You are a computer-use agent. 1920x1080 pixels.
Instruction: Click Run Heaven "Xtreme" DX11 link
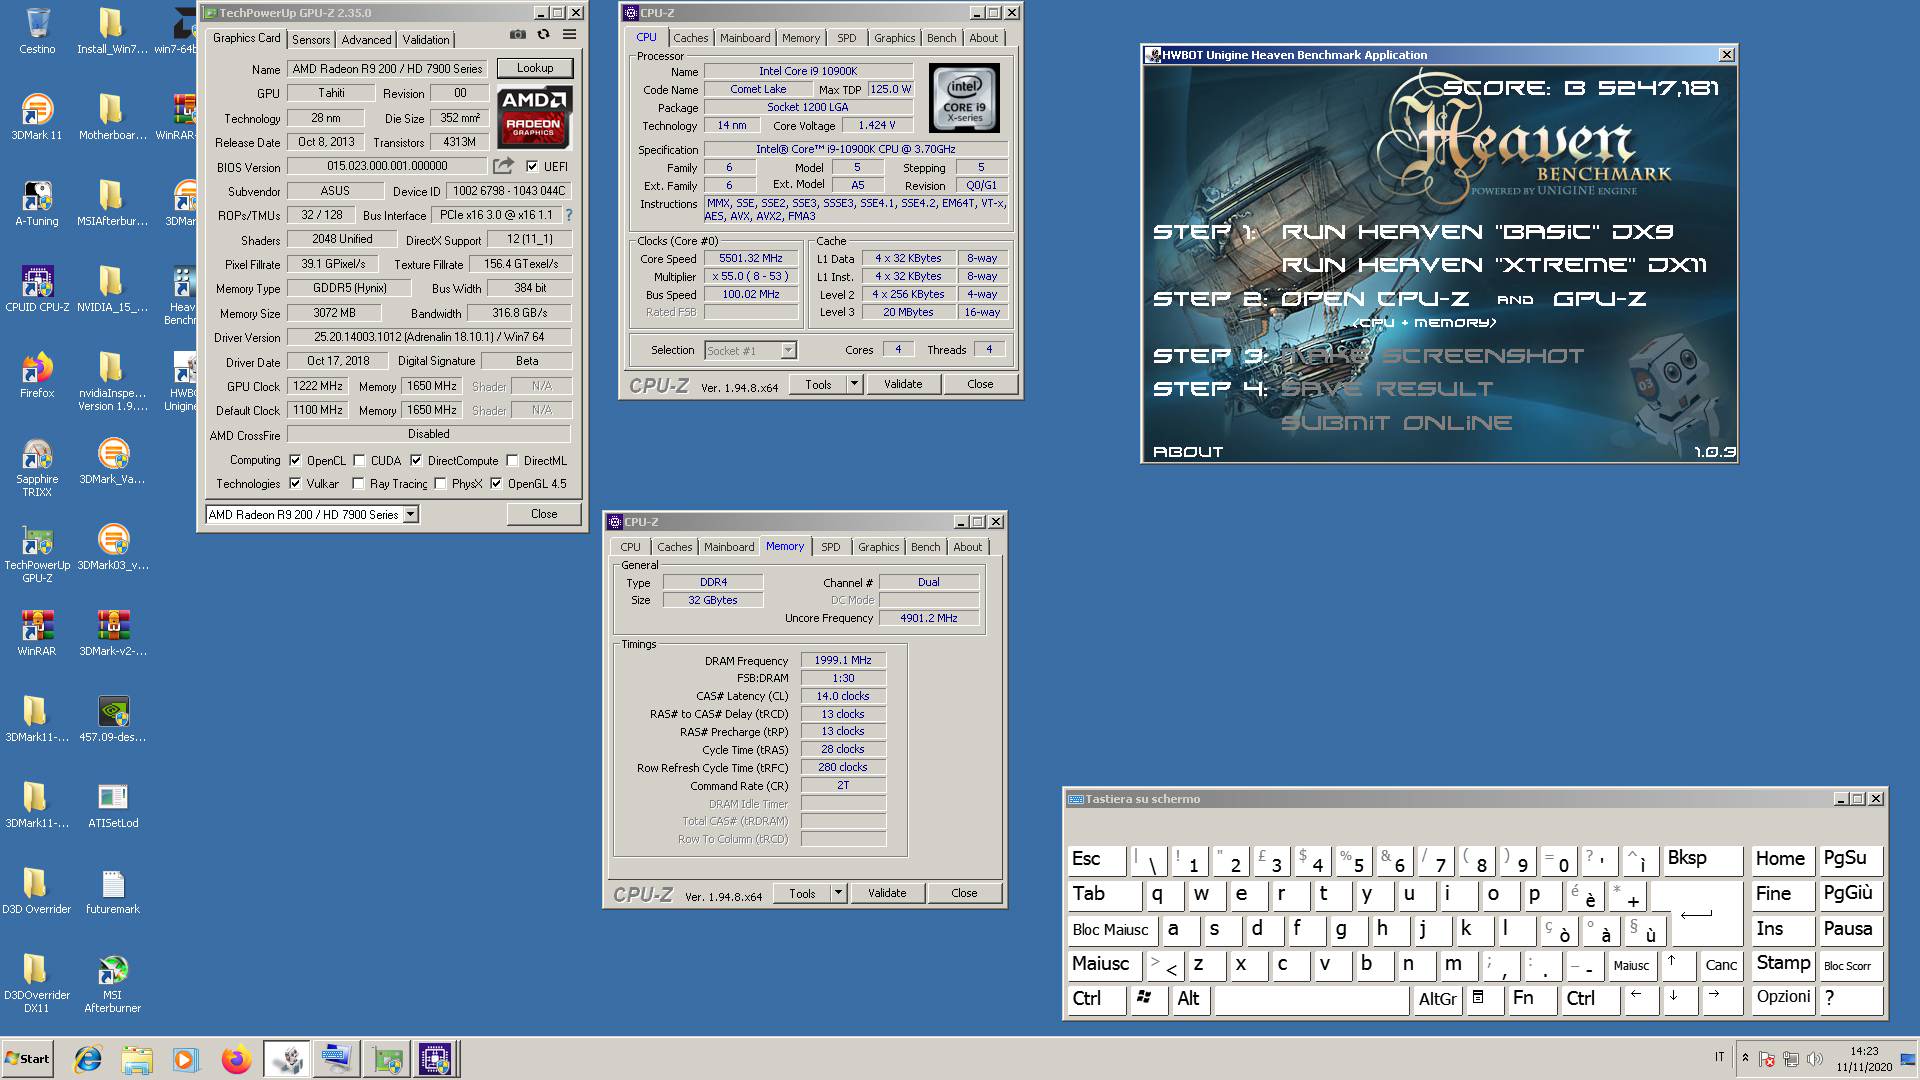[x=1494, y=265]
